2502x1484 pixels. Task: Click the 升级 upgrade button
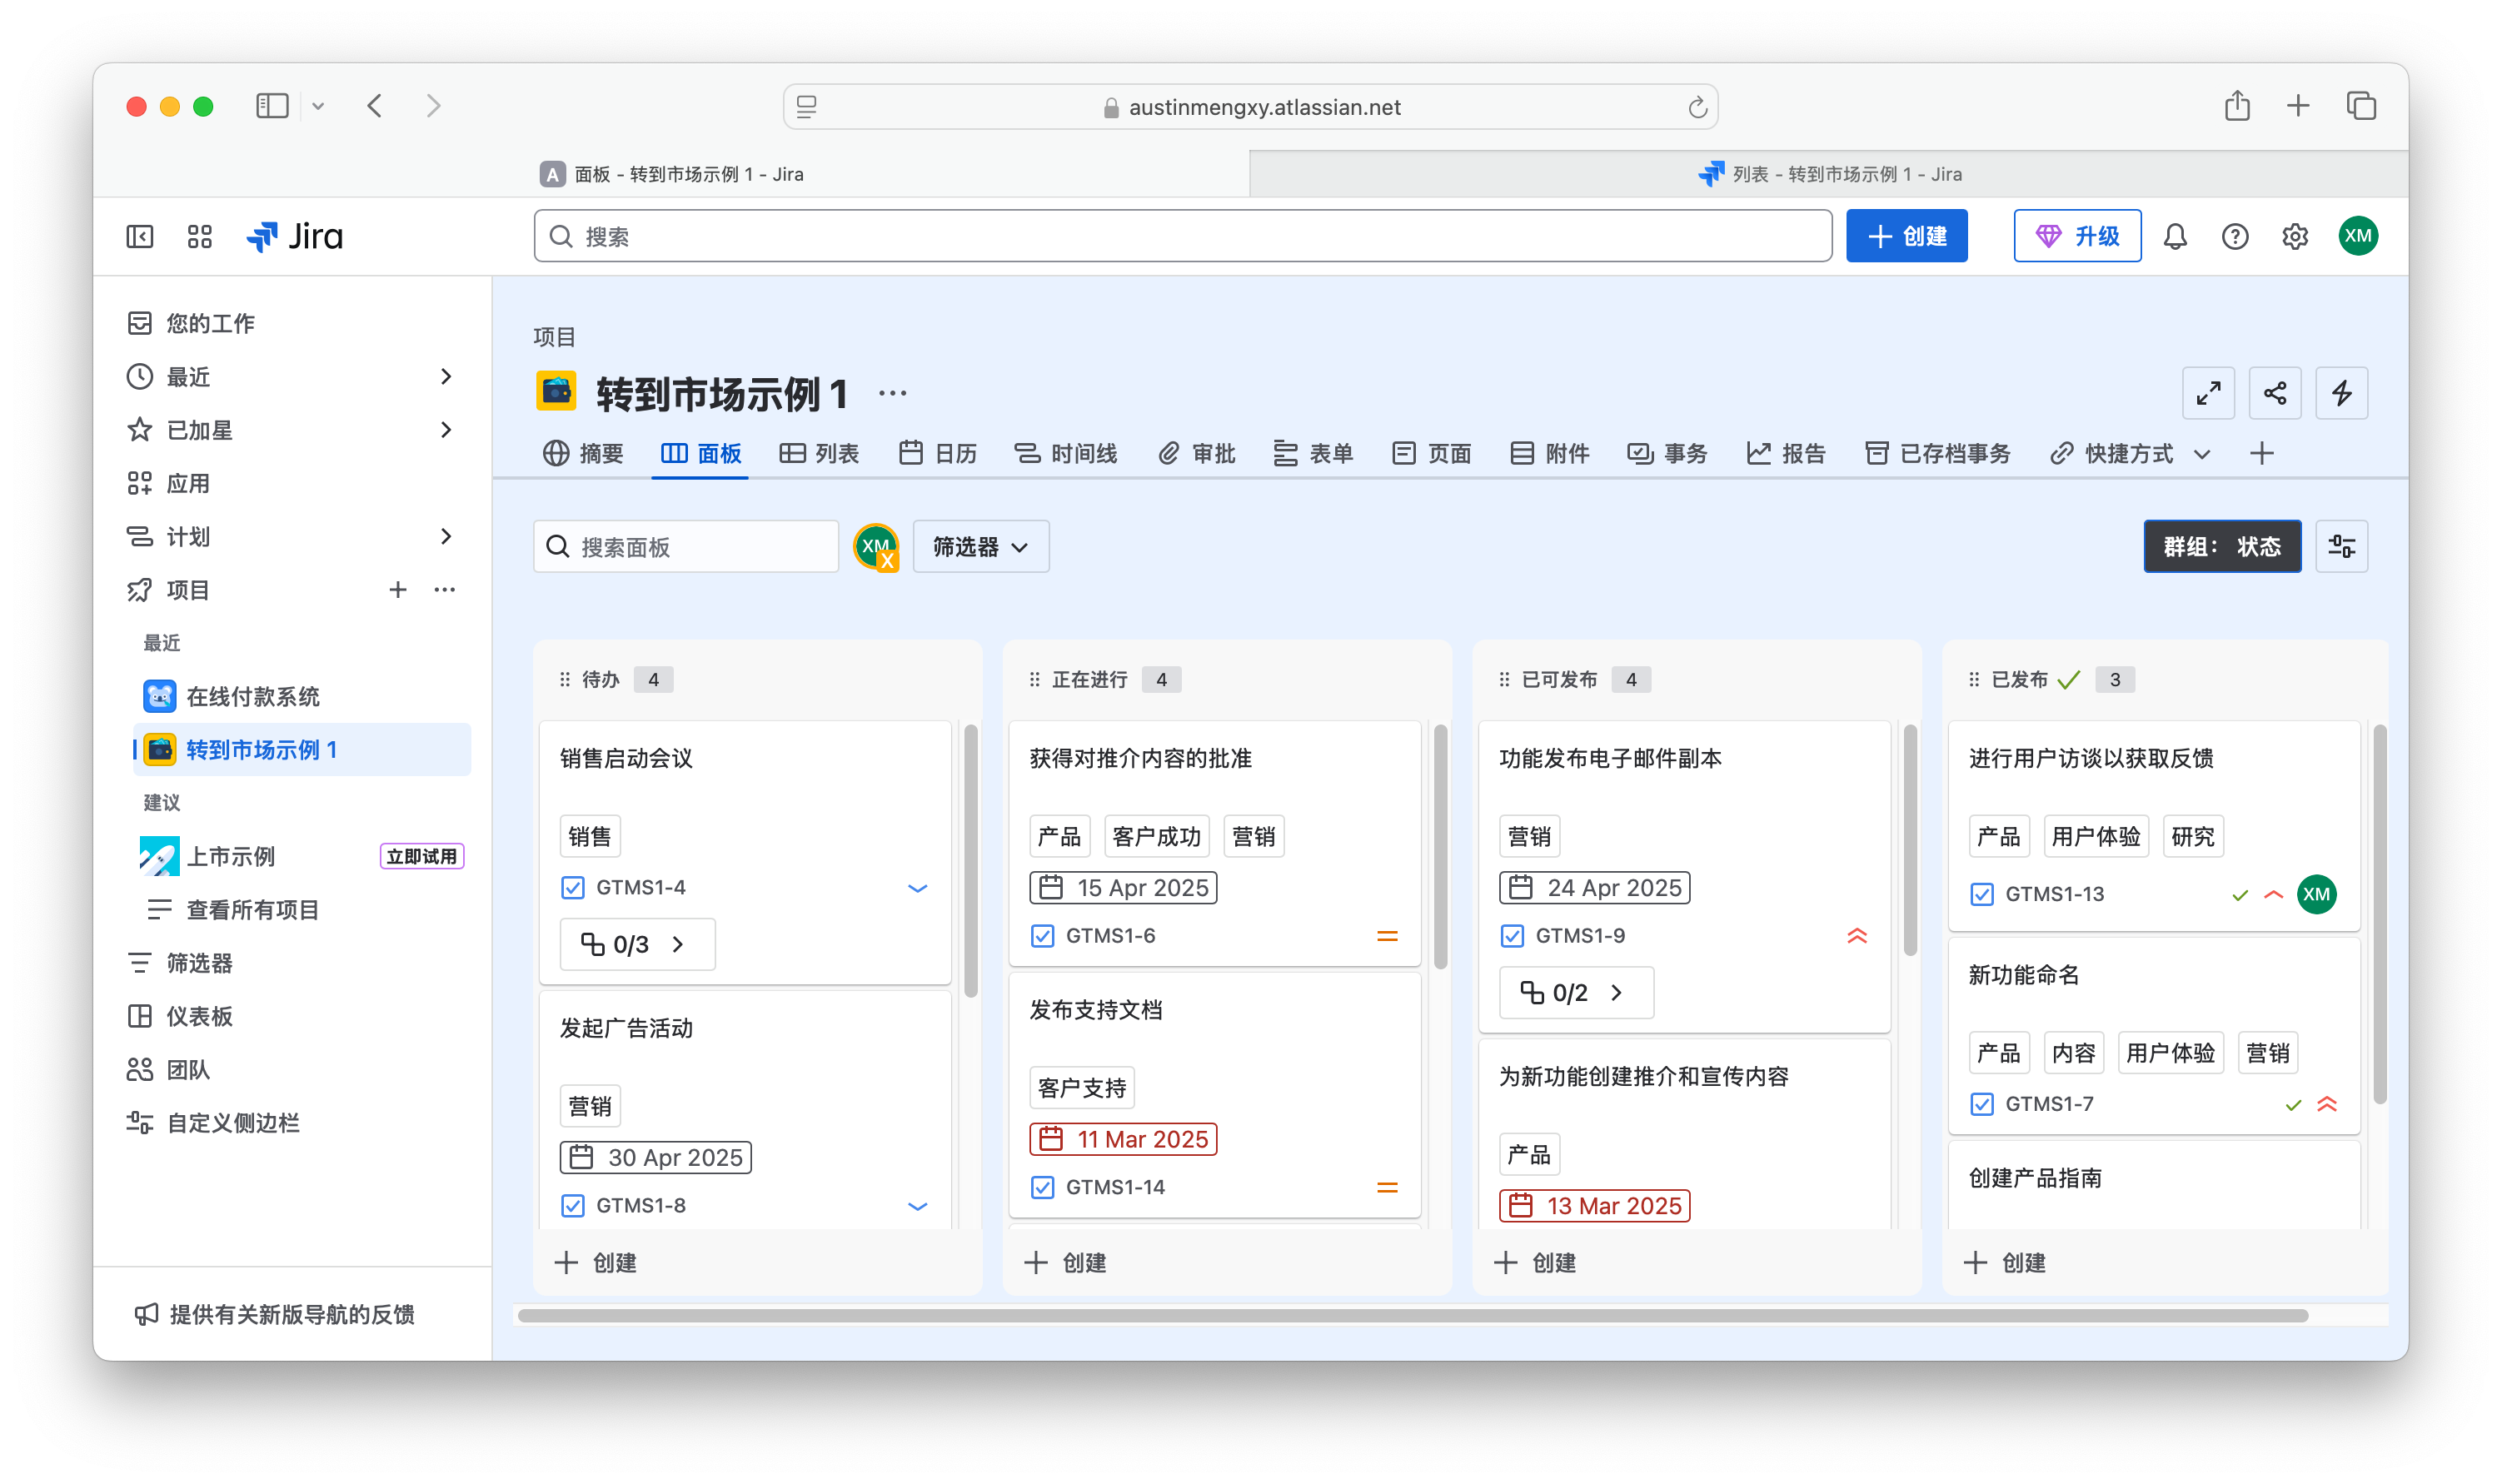(x=2077, y=236)
